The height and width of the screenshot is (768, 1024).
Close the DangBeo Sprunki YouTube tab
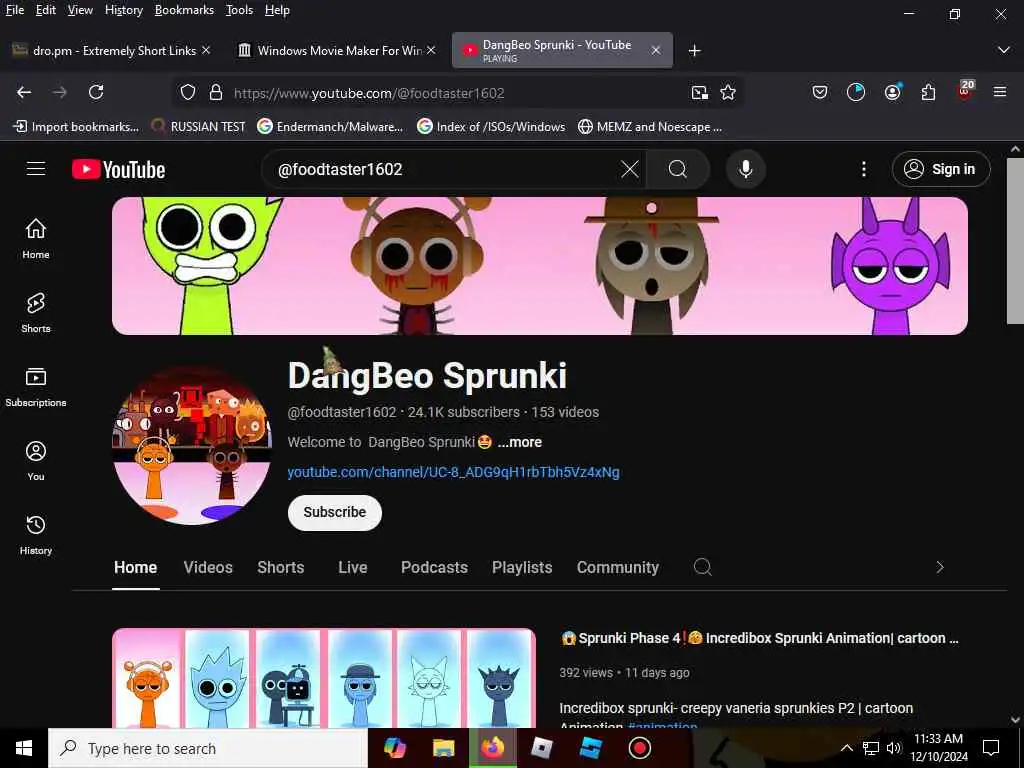coord(656,50)
